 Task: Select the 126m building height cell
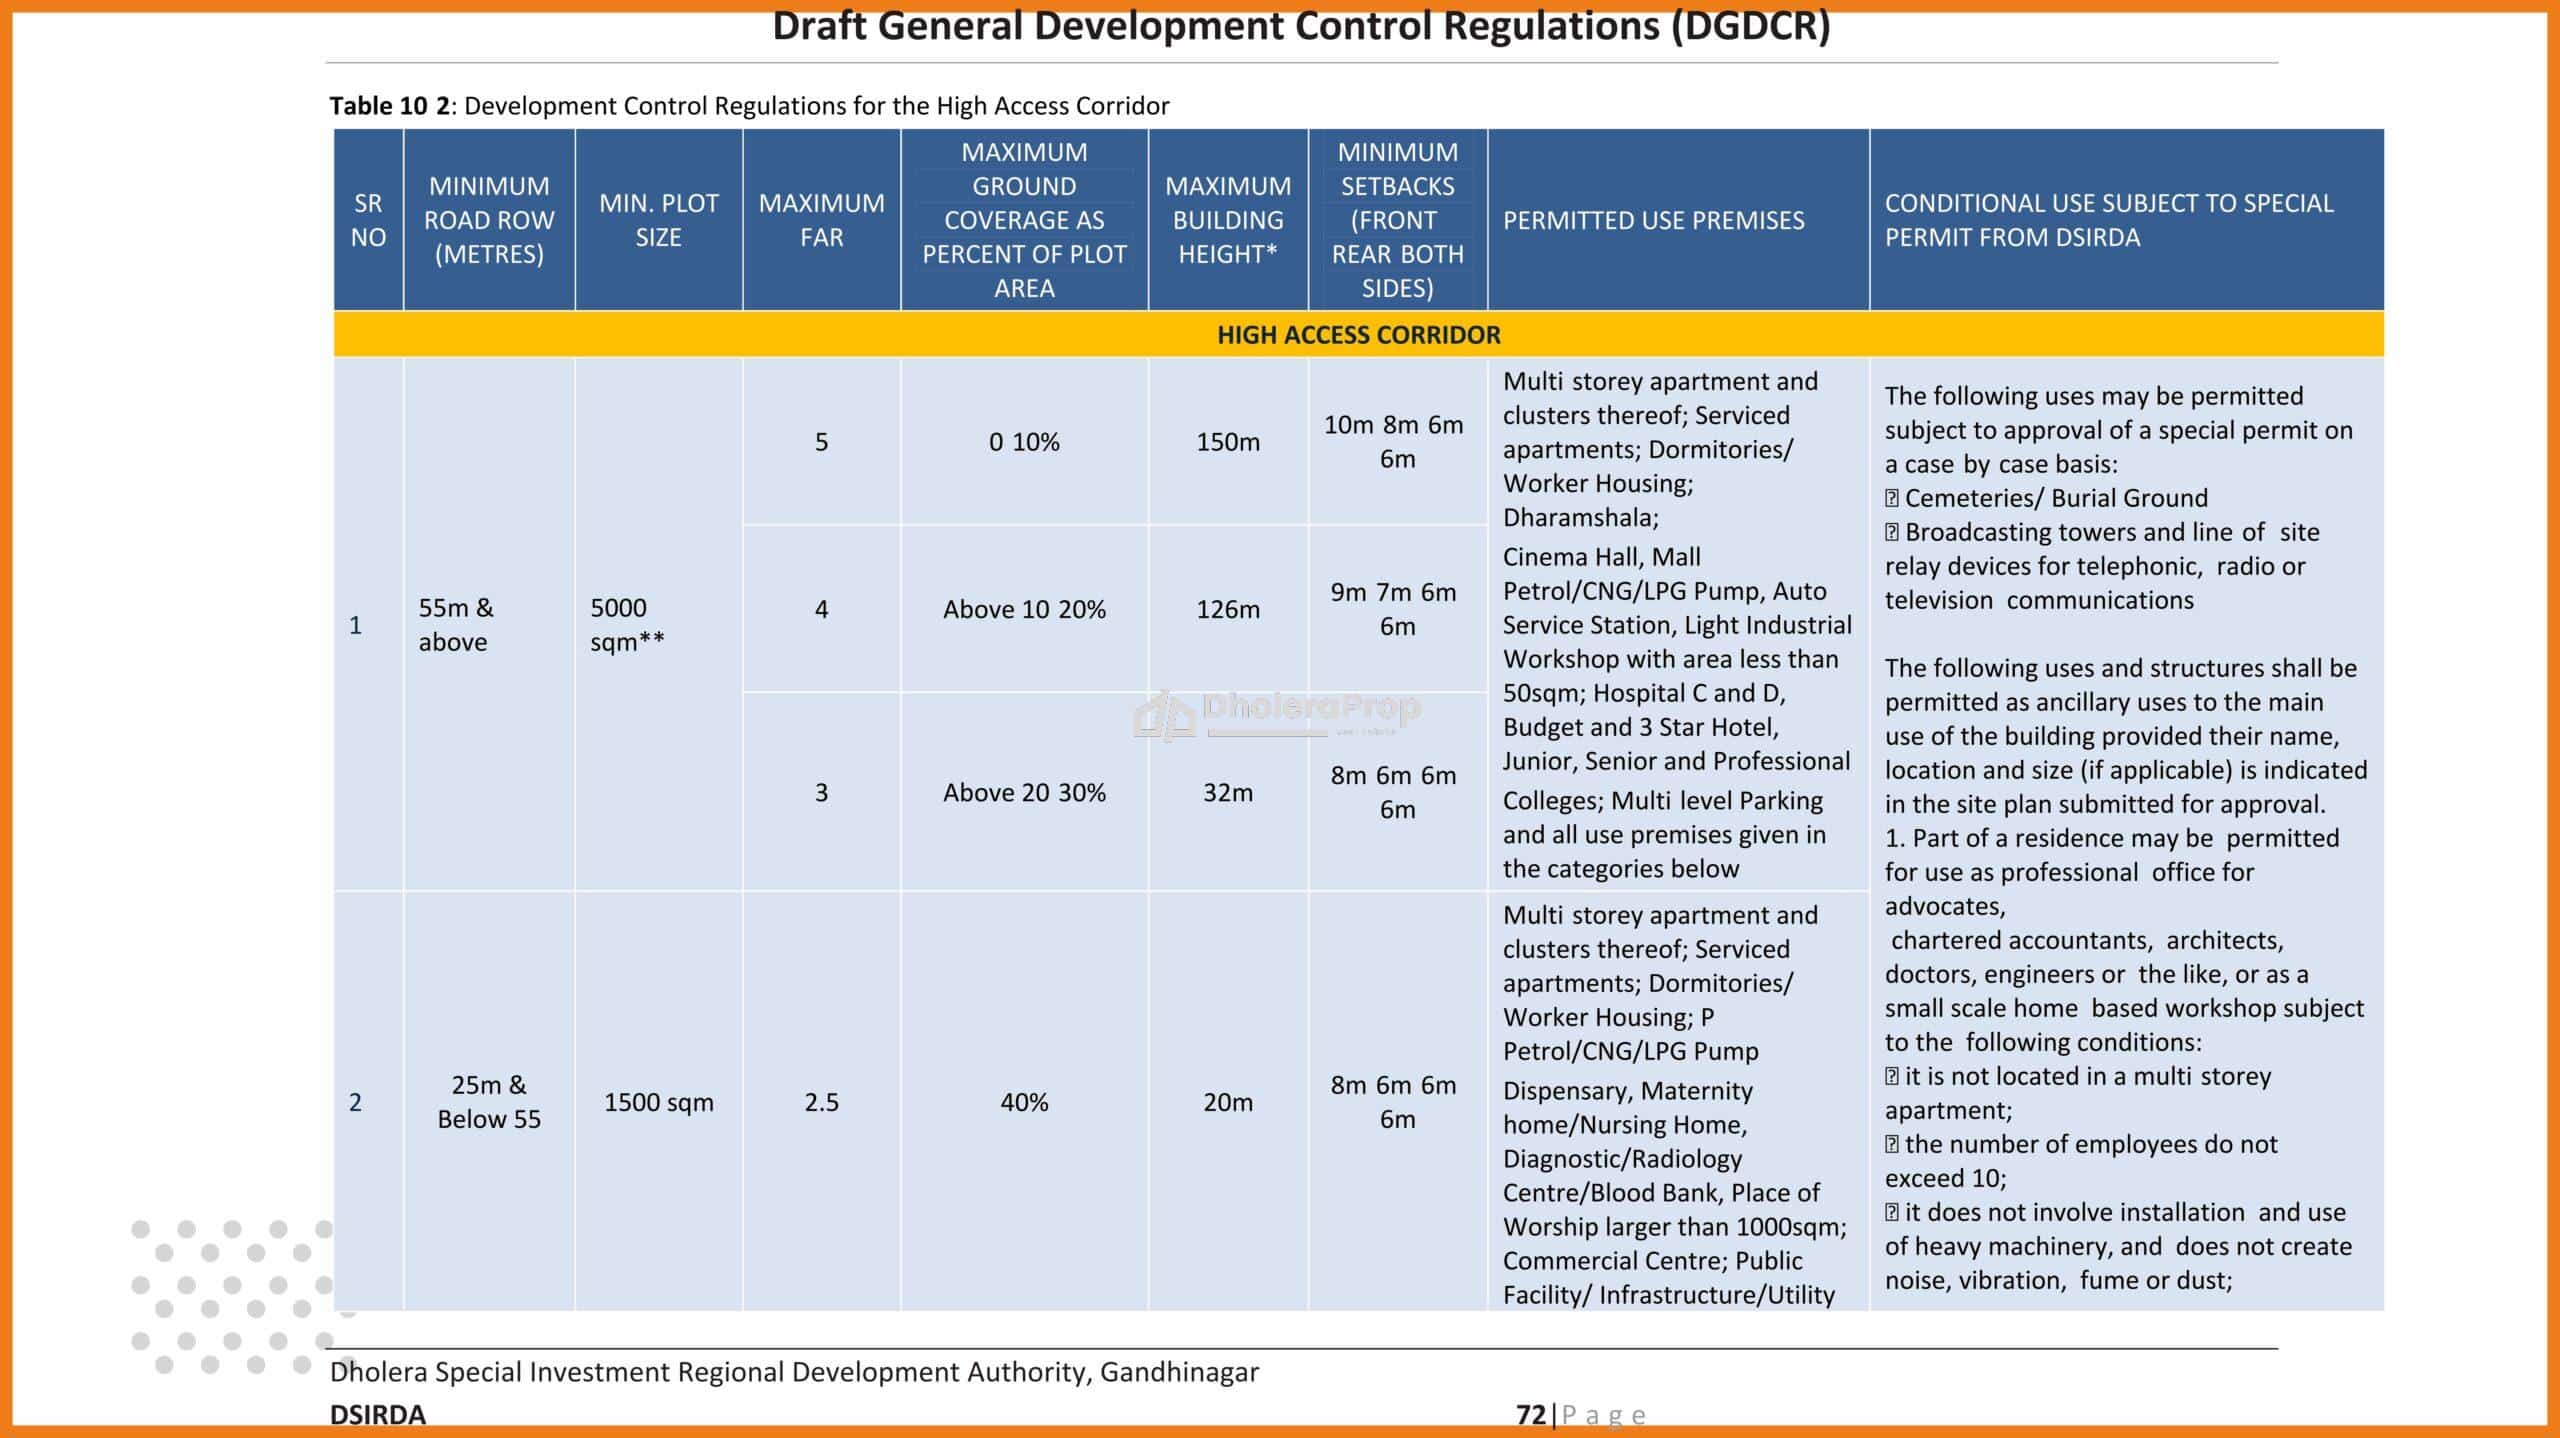coord(1228,609)
